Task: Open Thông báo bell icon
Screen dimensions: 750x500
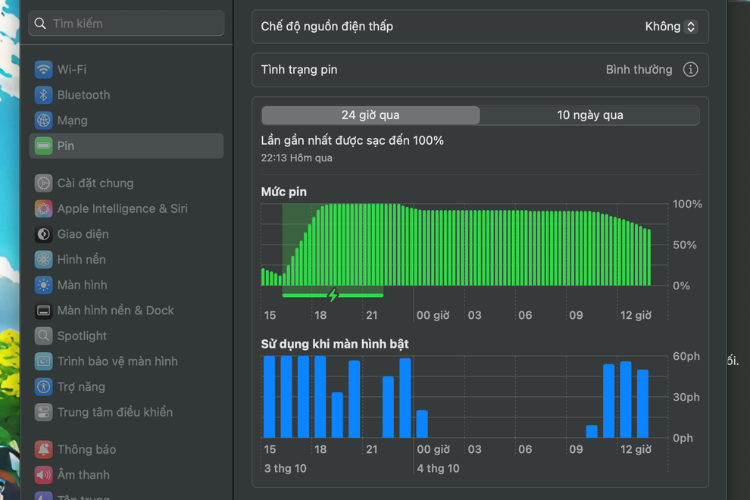Action: click(44, 449)
